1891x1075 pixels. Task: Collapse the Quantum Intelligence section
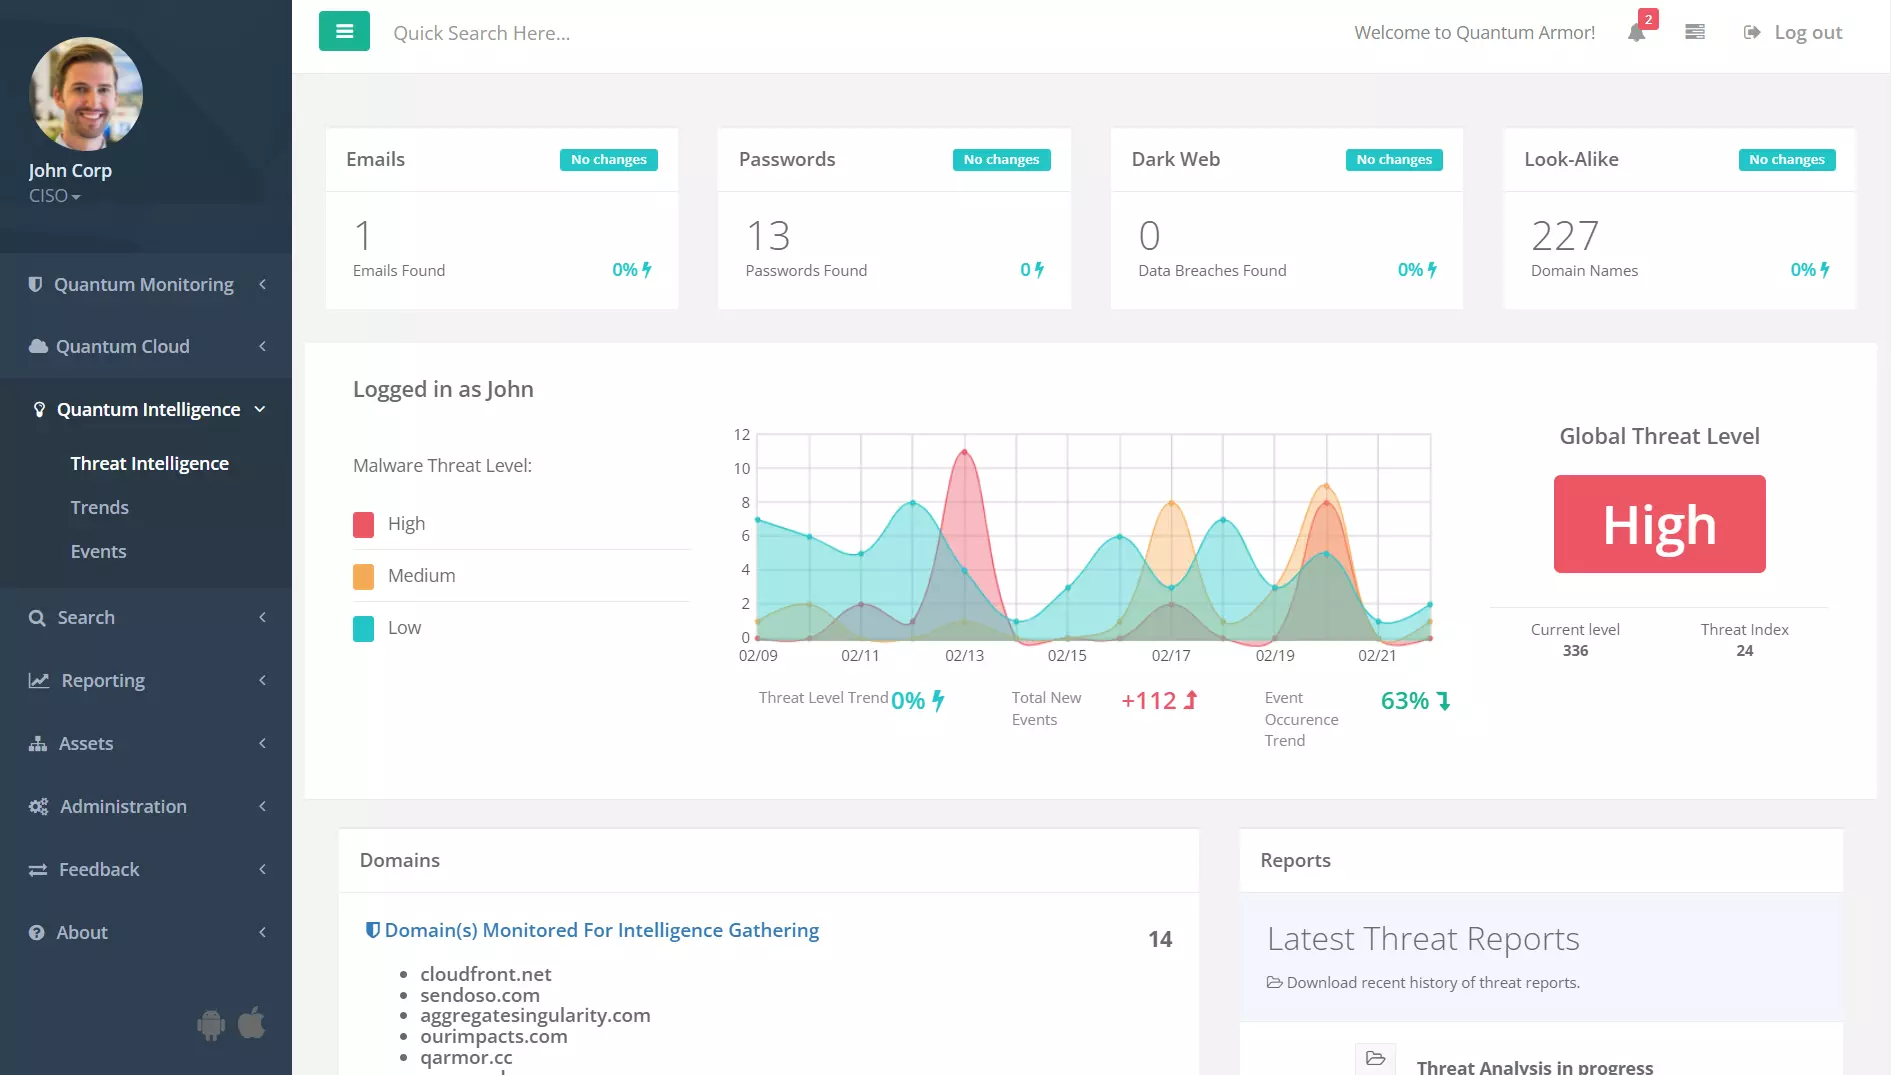(x=148, y=410)
